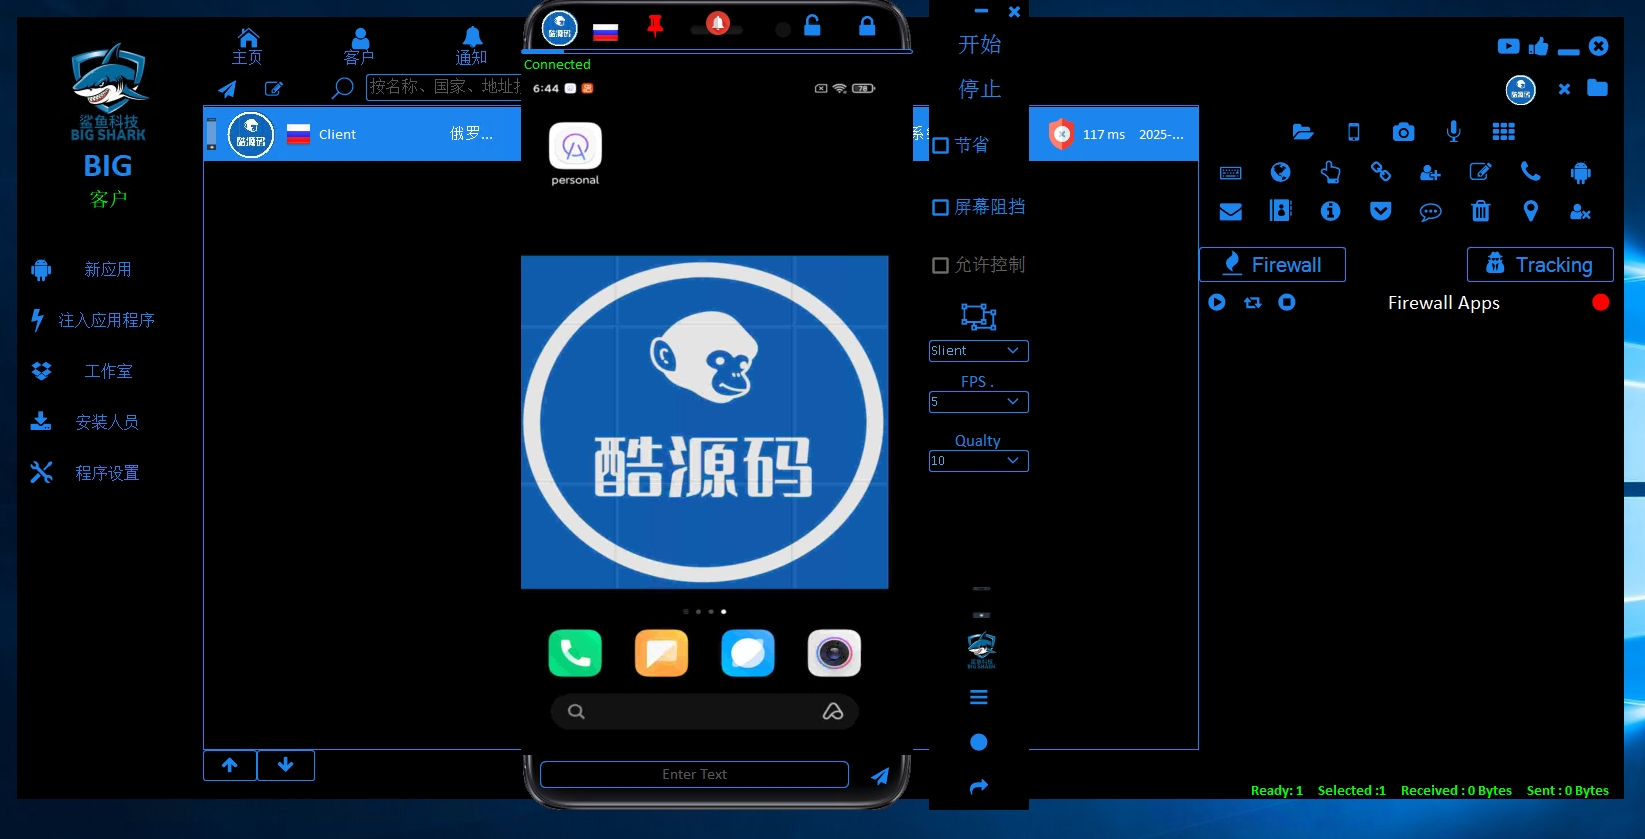1645x839 pixels.
Task: Click the red bell notification icon
Action: click(x=718, y=23)
